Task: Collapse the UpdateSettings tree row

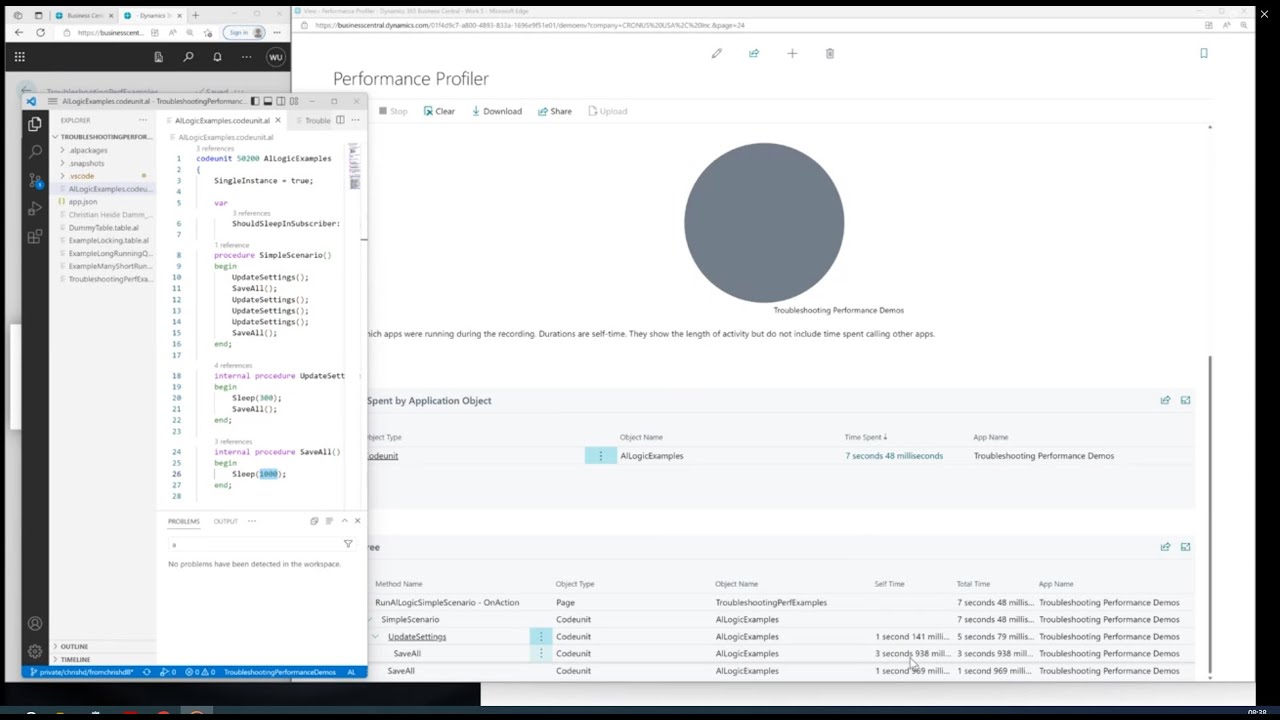Action: tap(375, 636)
